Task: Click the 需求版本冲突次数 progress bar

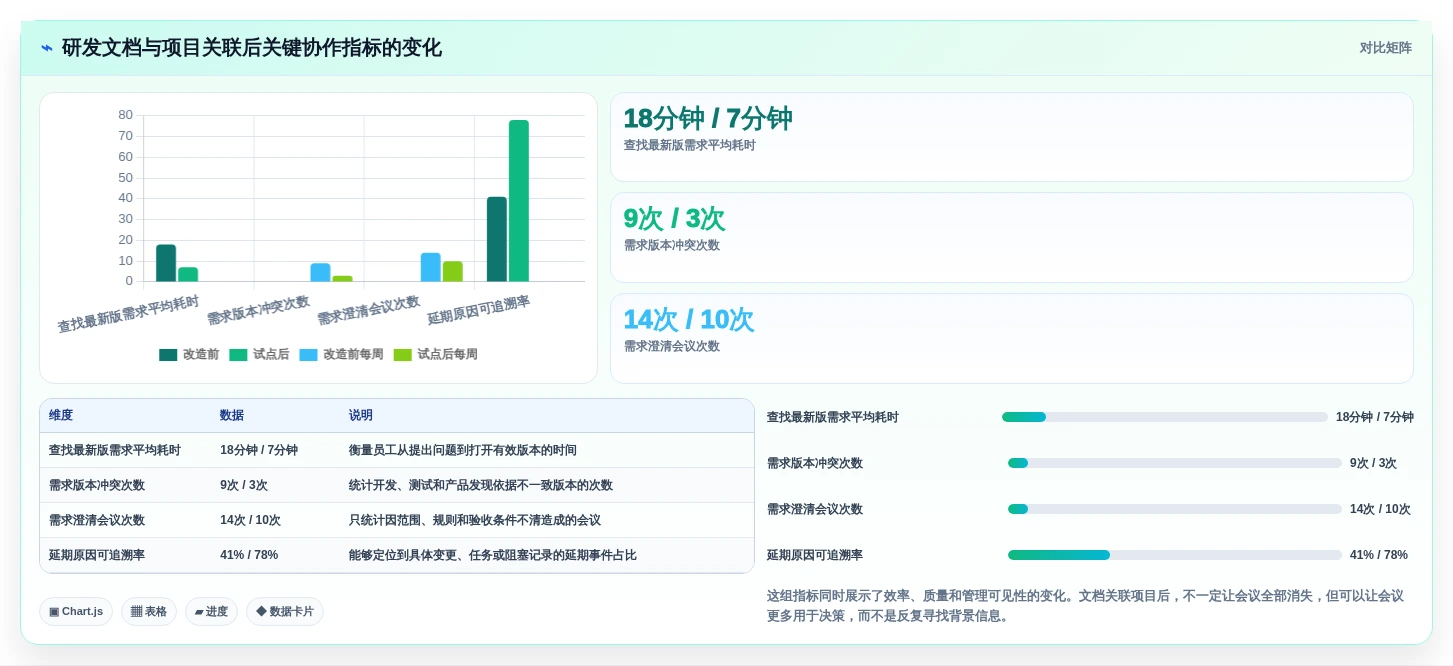Action: coord(1174,463)
